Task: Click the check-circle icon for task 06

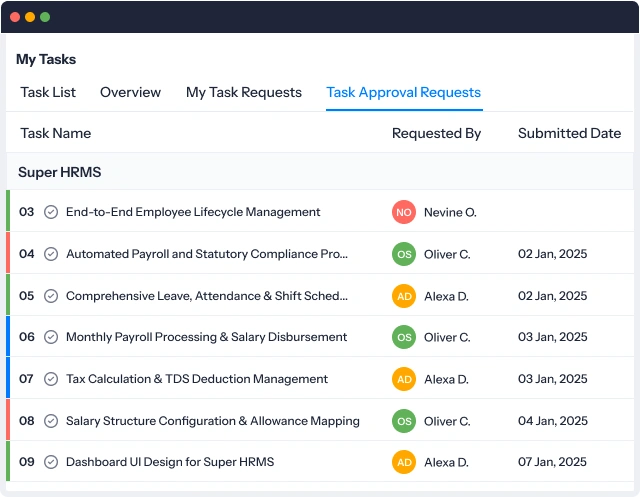Action: [51, 337]
